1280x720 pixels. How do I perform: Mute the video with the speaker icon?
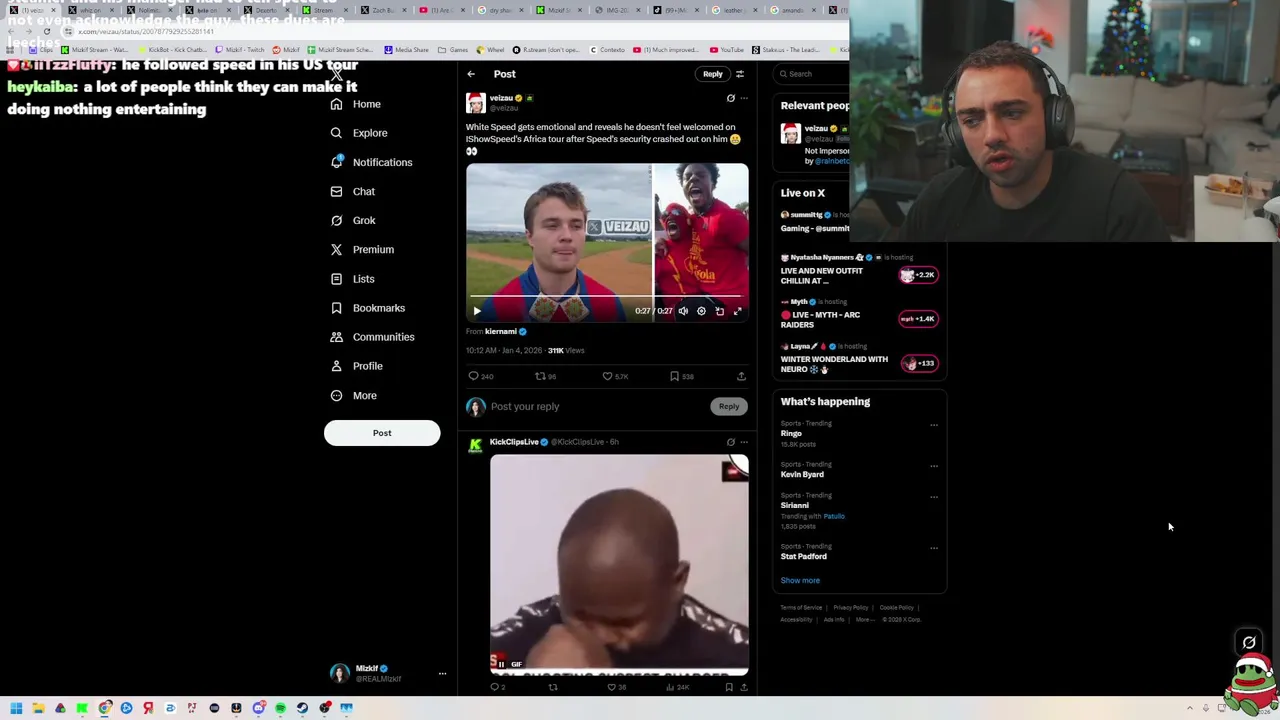click(683, 311)
